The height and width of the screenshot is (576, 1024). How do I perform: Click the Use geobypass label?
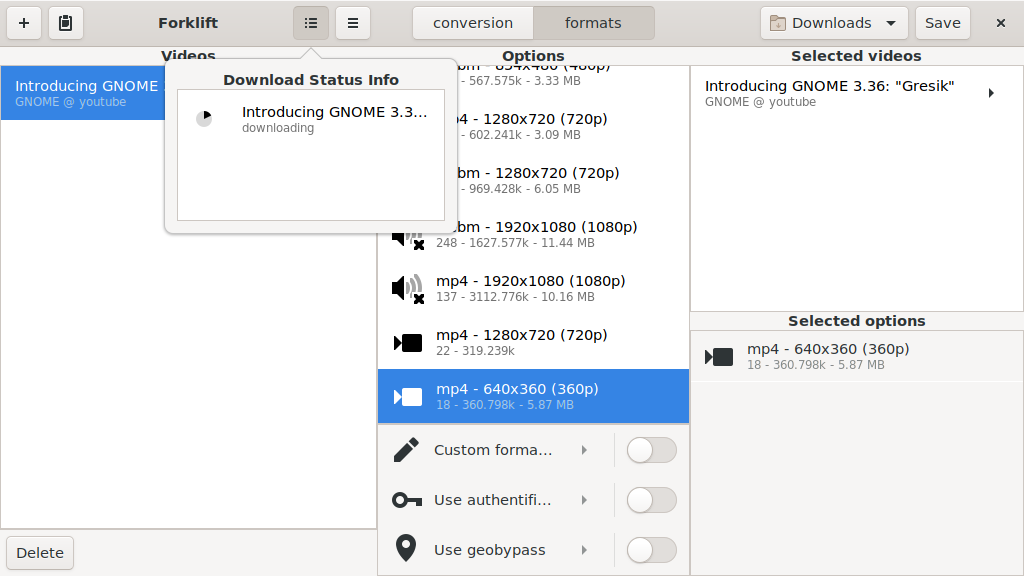click(489, 550)
